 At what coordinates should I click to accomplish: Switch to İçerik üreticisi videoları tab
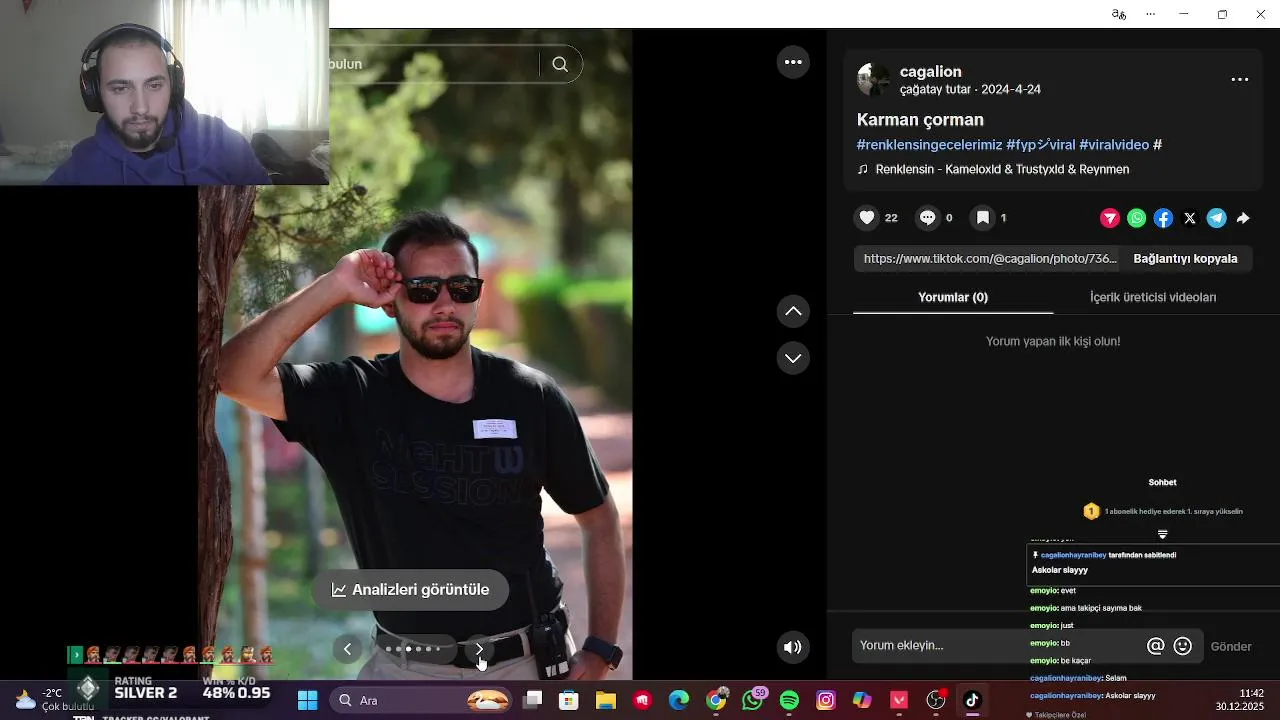click(x=1153, y=297)
